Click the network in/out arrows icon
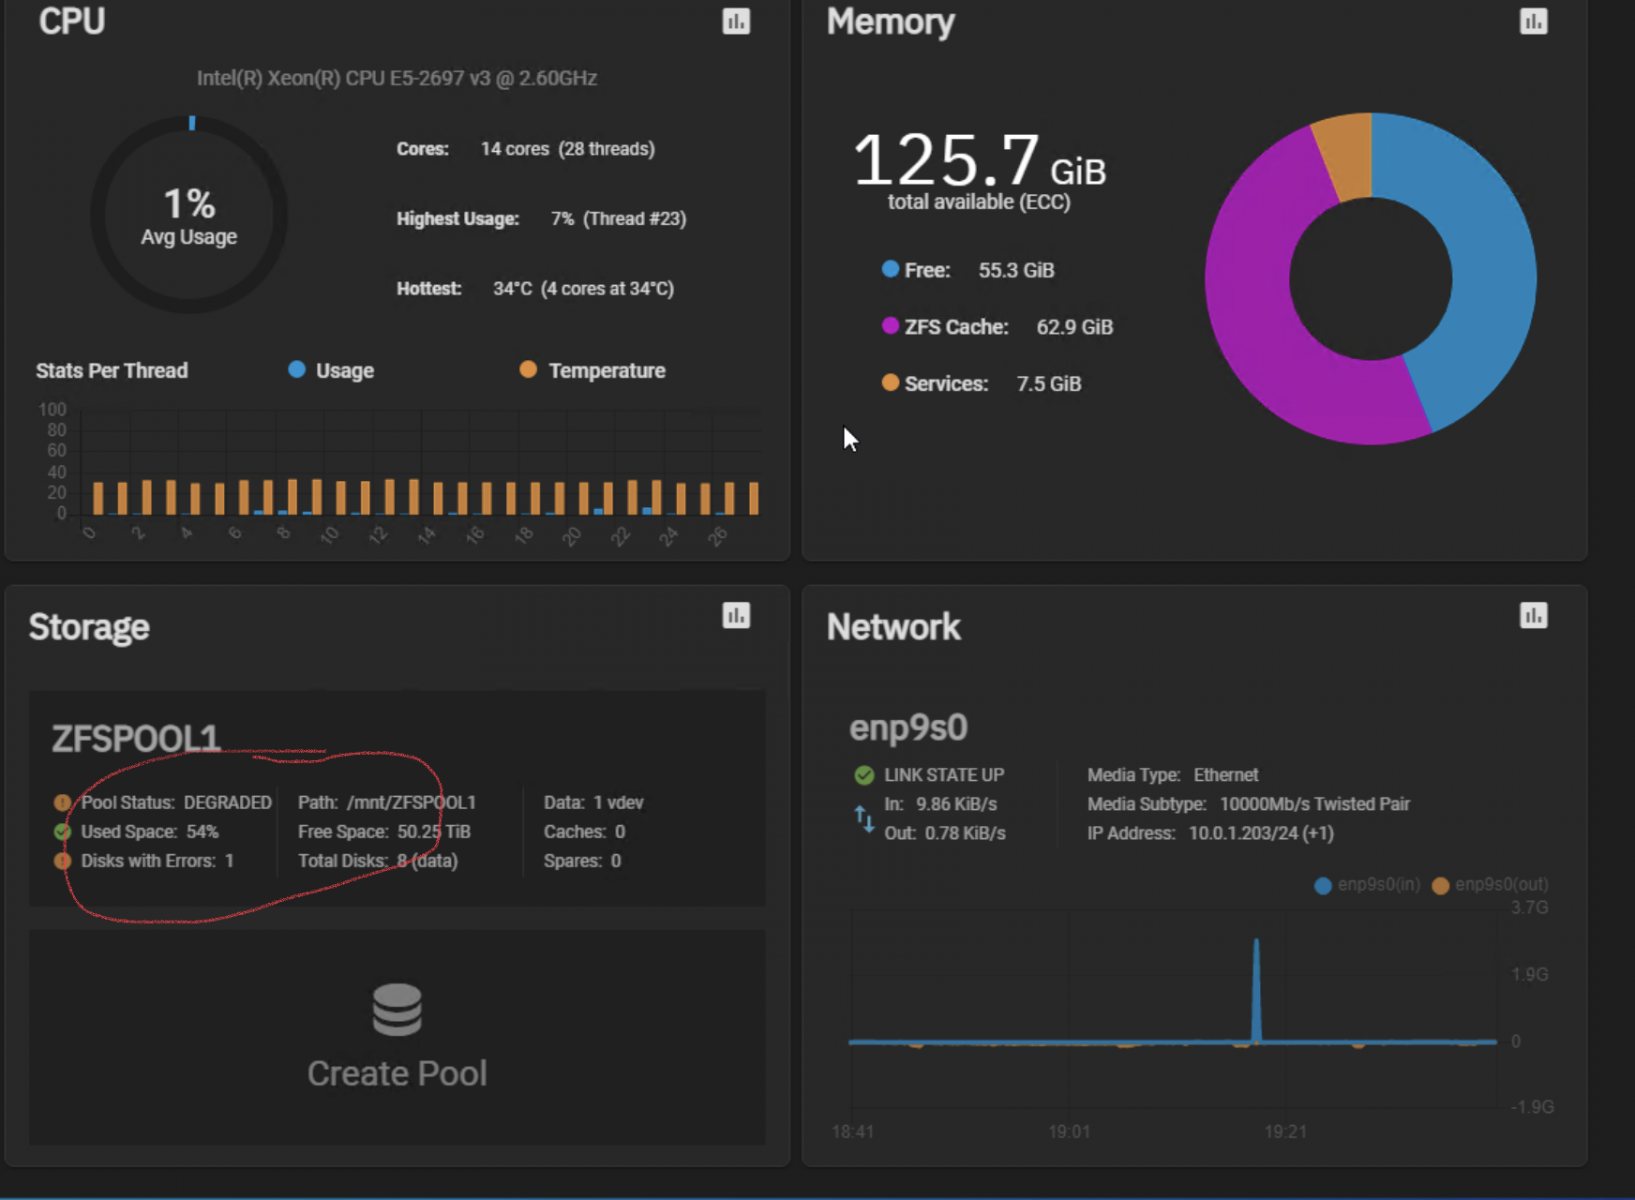Image resolution: width=1635 pixels, height=1200 pixels. click(864, 819)
